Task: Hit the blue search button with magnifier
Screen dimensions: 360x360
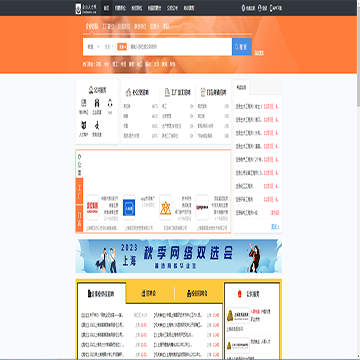Action: pyautogui.click(x=242, y=47)
